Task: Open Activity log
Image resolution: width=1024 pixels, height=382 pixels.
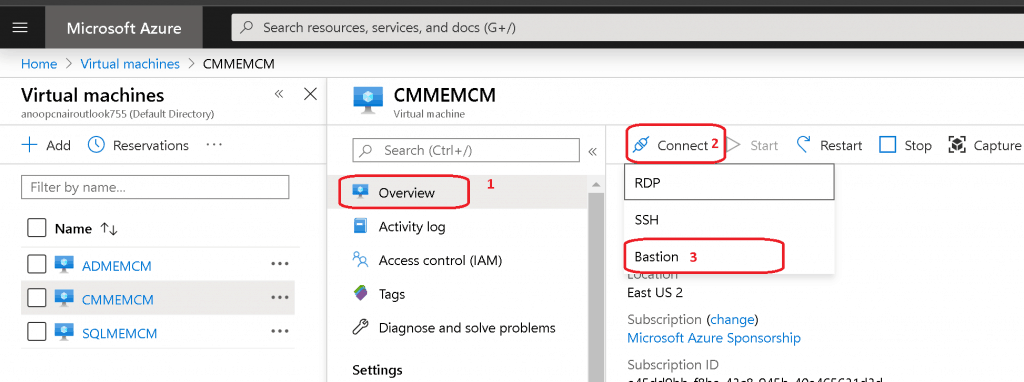Action: (x=412, y=227)
